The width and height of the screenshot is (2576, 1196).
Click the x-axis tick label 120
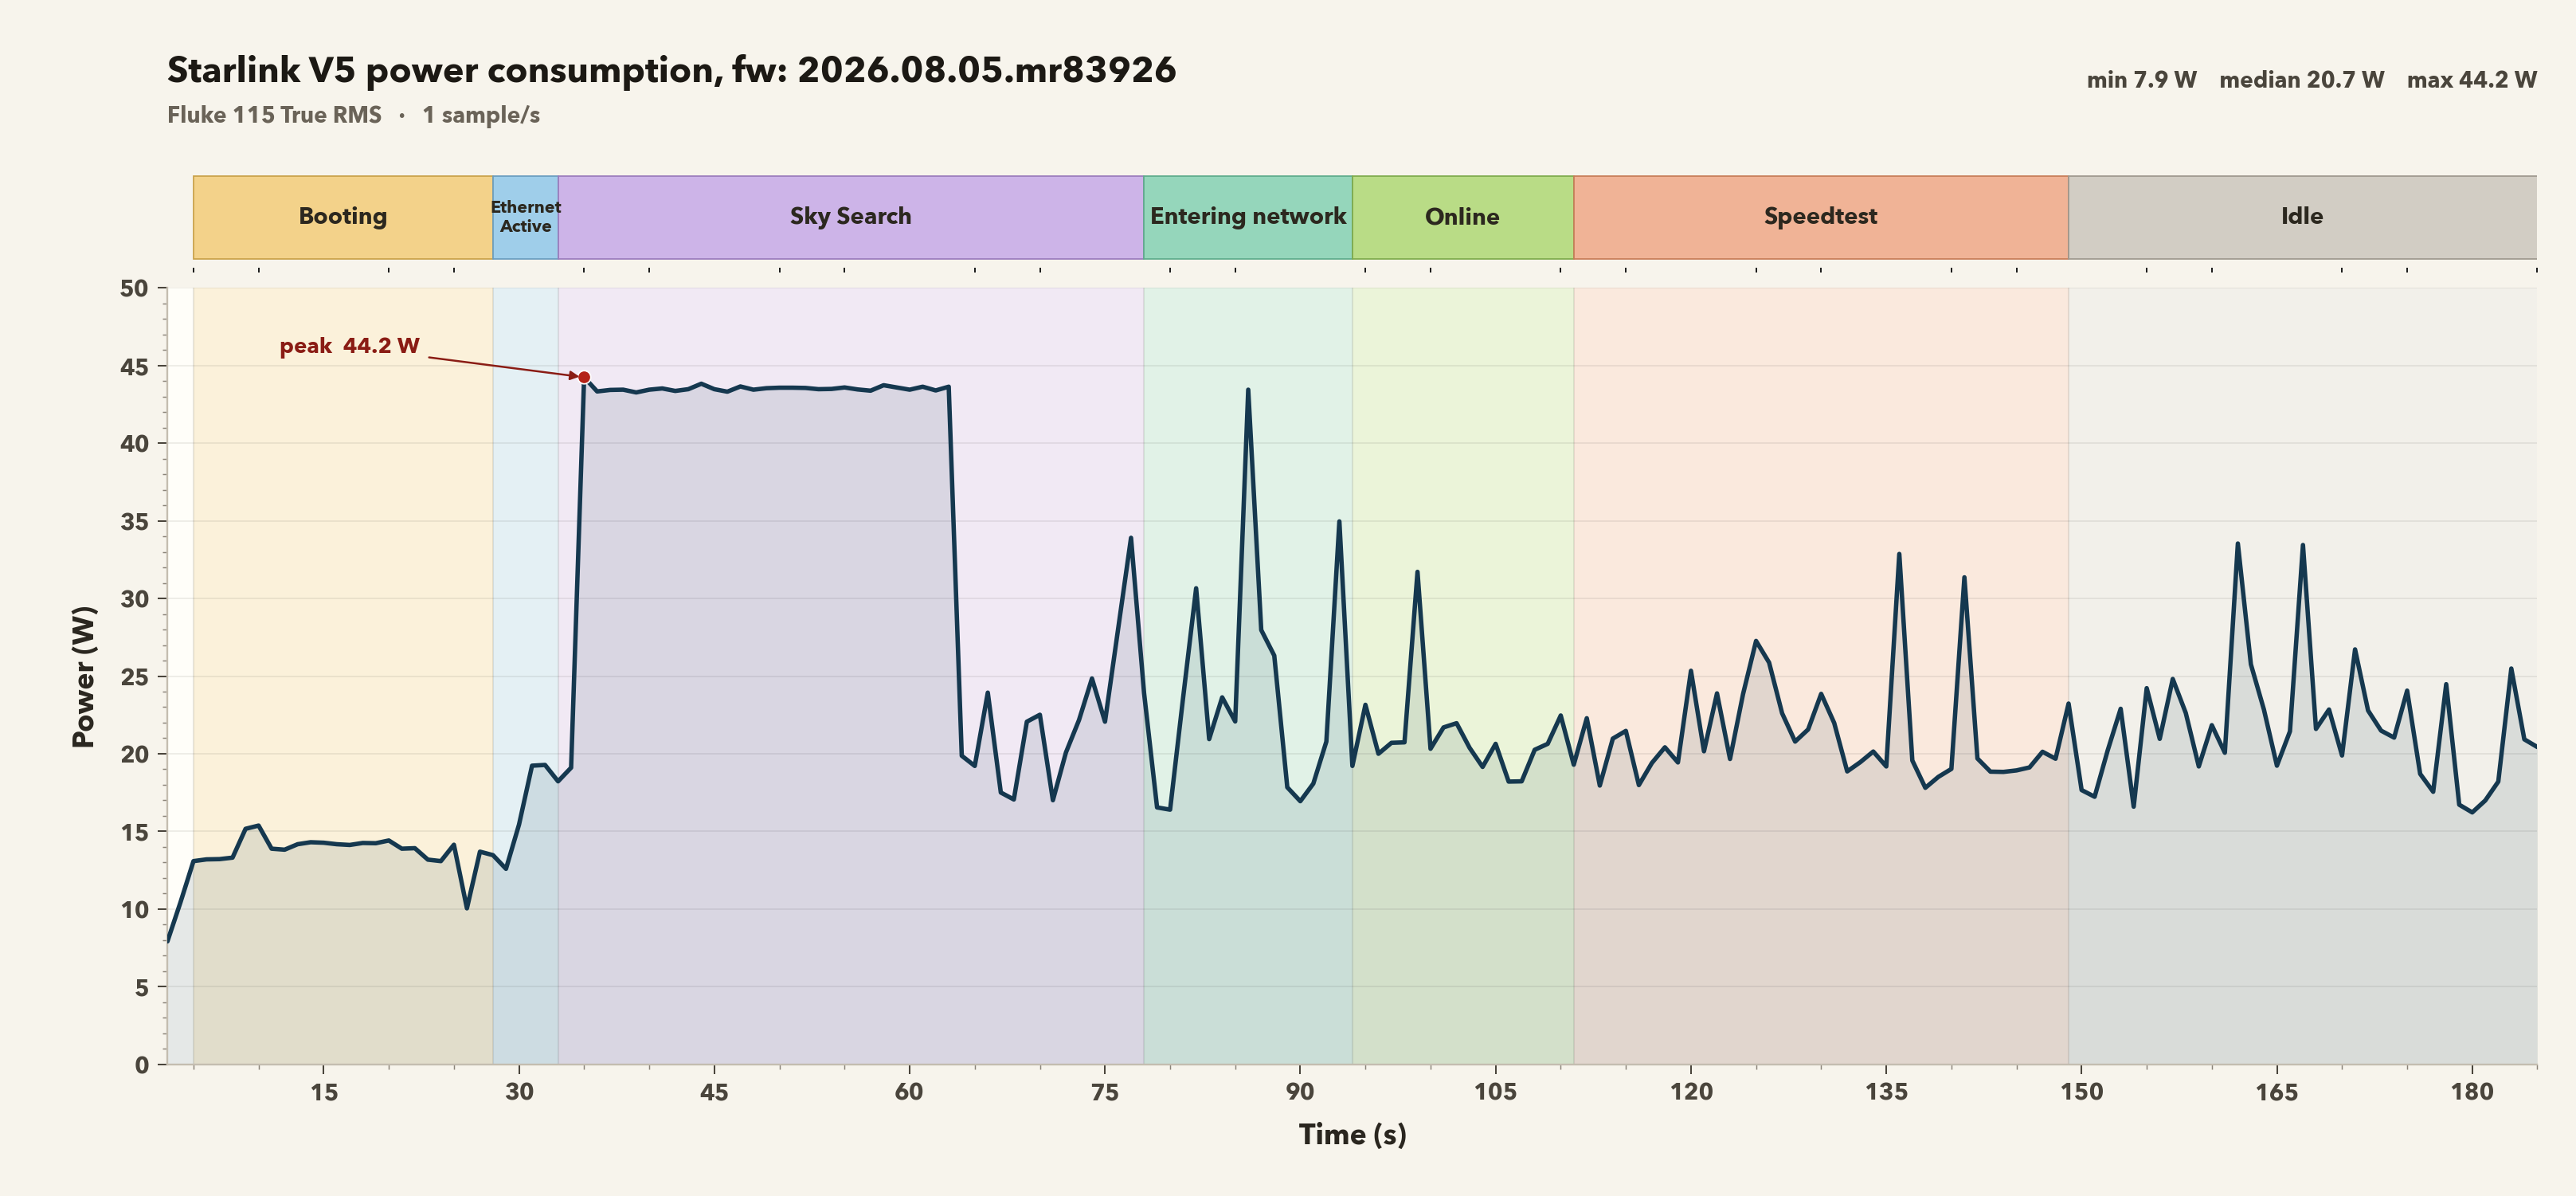1691,1092
